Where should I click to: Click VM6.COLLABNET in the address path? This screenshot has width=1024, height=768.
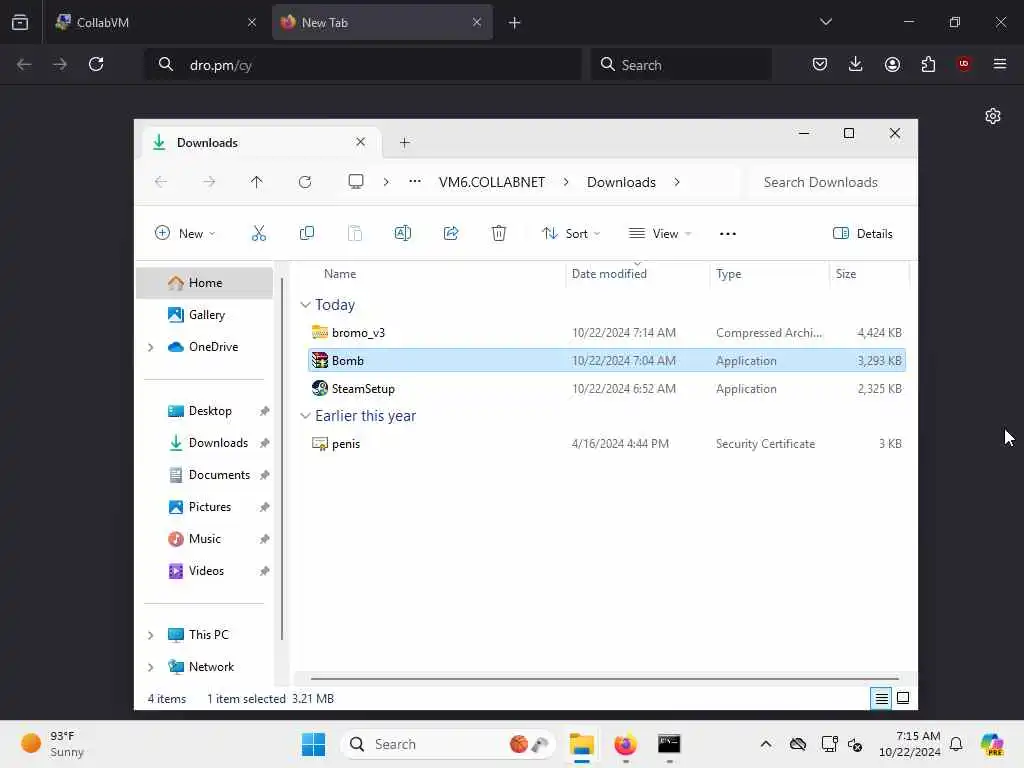(x=492, y=182)
